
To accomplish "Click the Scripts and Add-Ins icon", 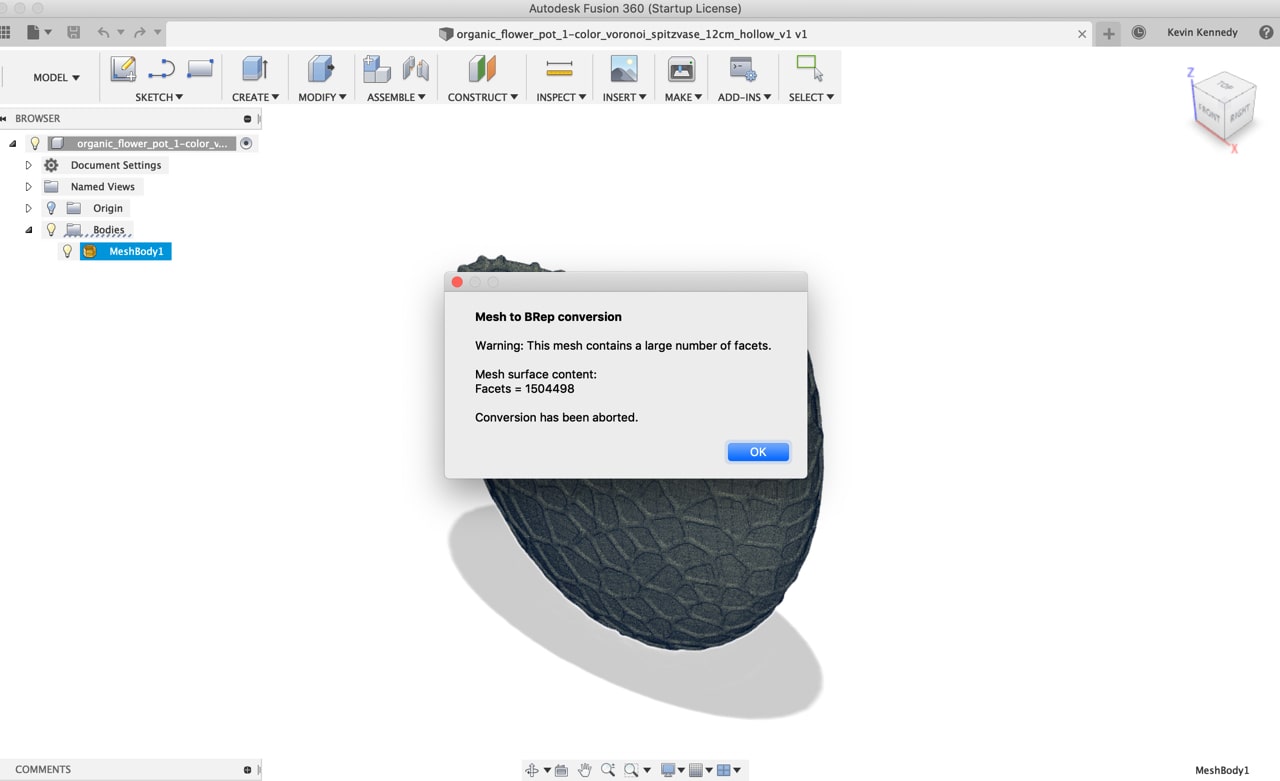I will click(x=743, y=69).
